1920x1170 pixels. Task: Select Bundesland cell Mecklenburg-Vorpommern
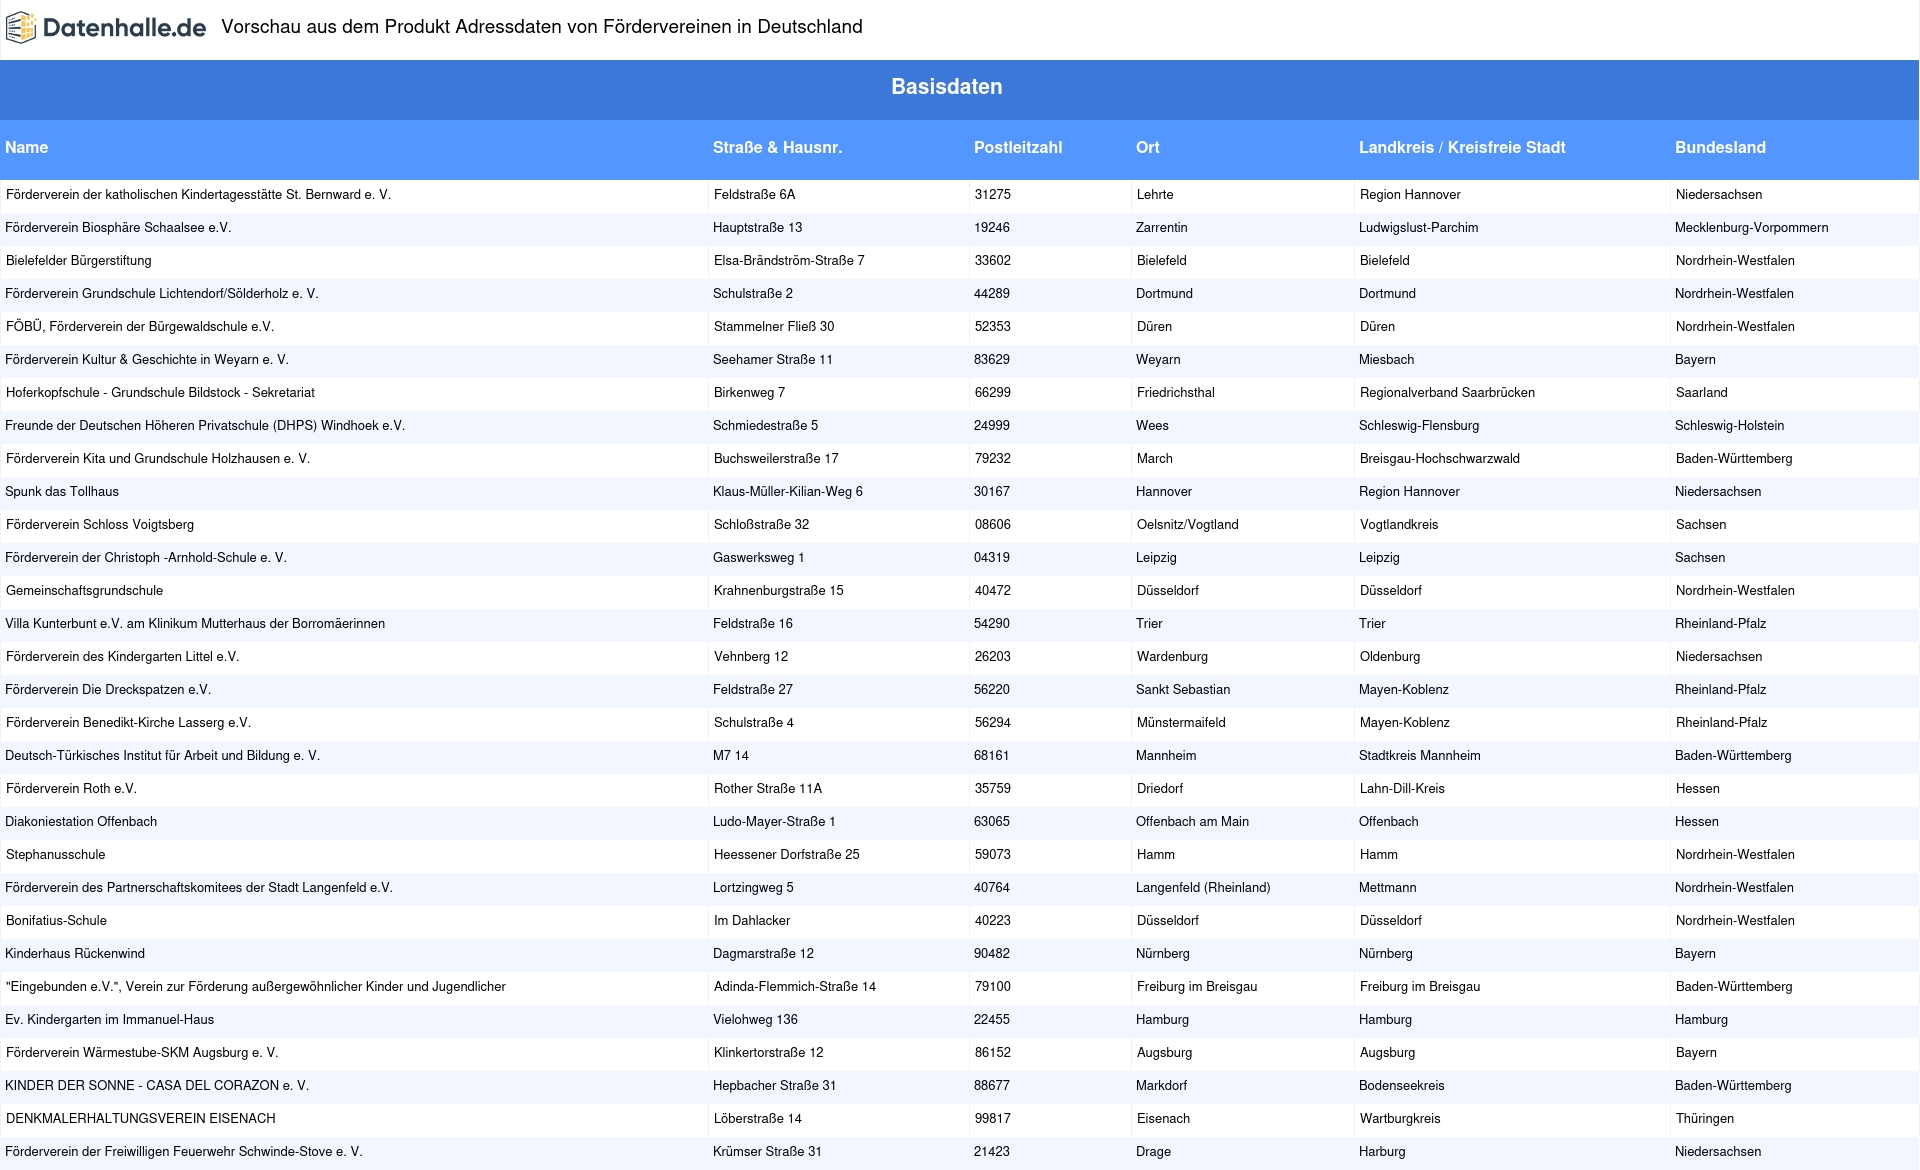(x=1751, y=228)
